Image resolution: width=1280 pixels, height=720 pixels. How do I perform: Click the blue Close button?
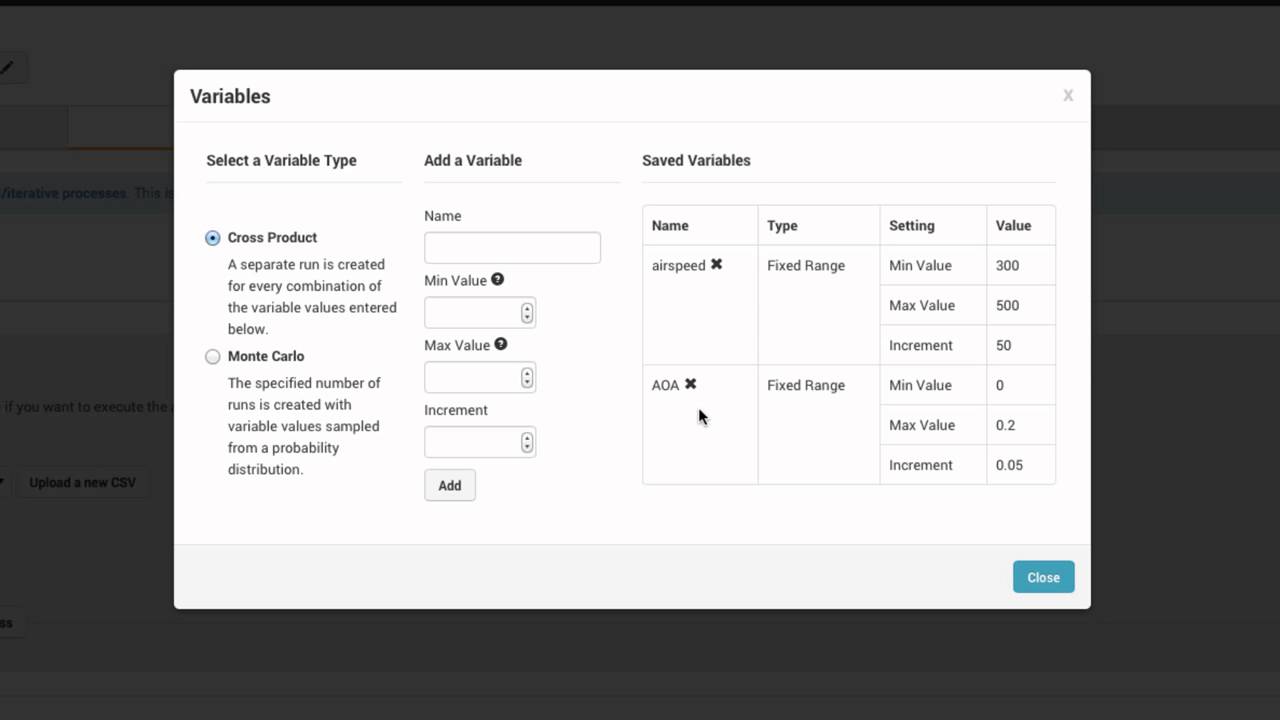pos(1043,577)
